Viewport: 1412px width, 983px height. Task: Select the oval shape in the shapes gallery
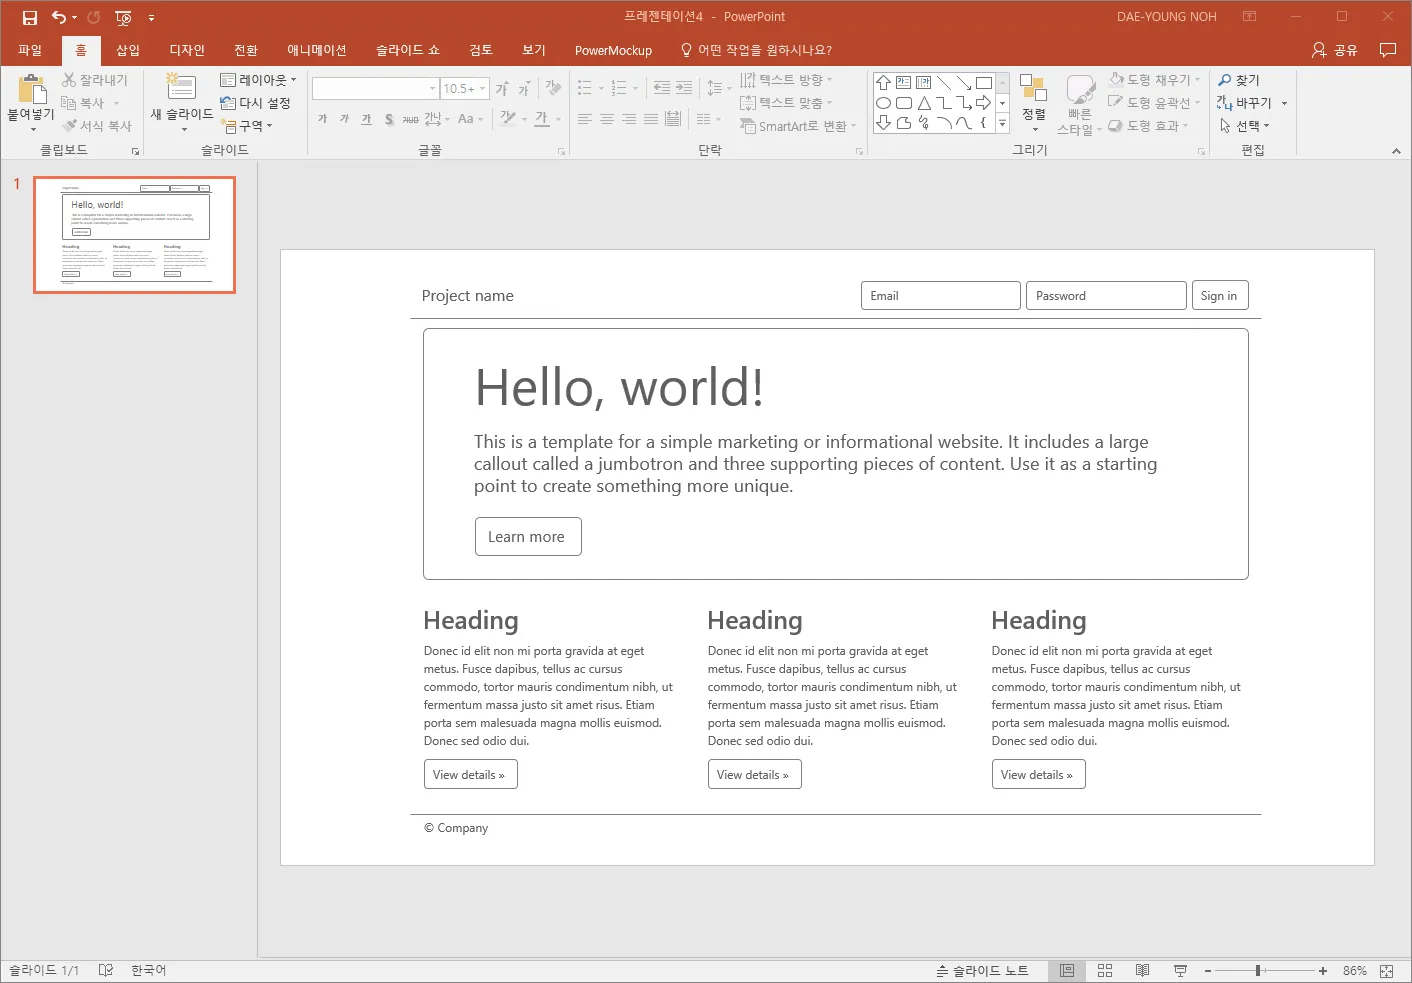[x=883, y=103]
